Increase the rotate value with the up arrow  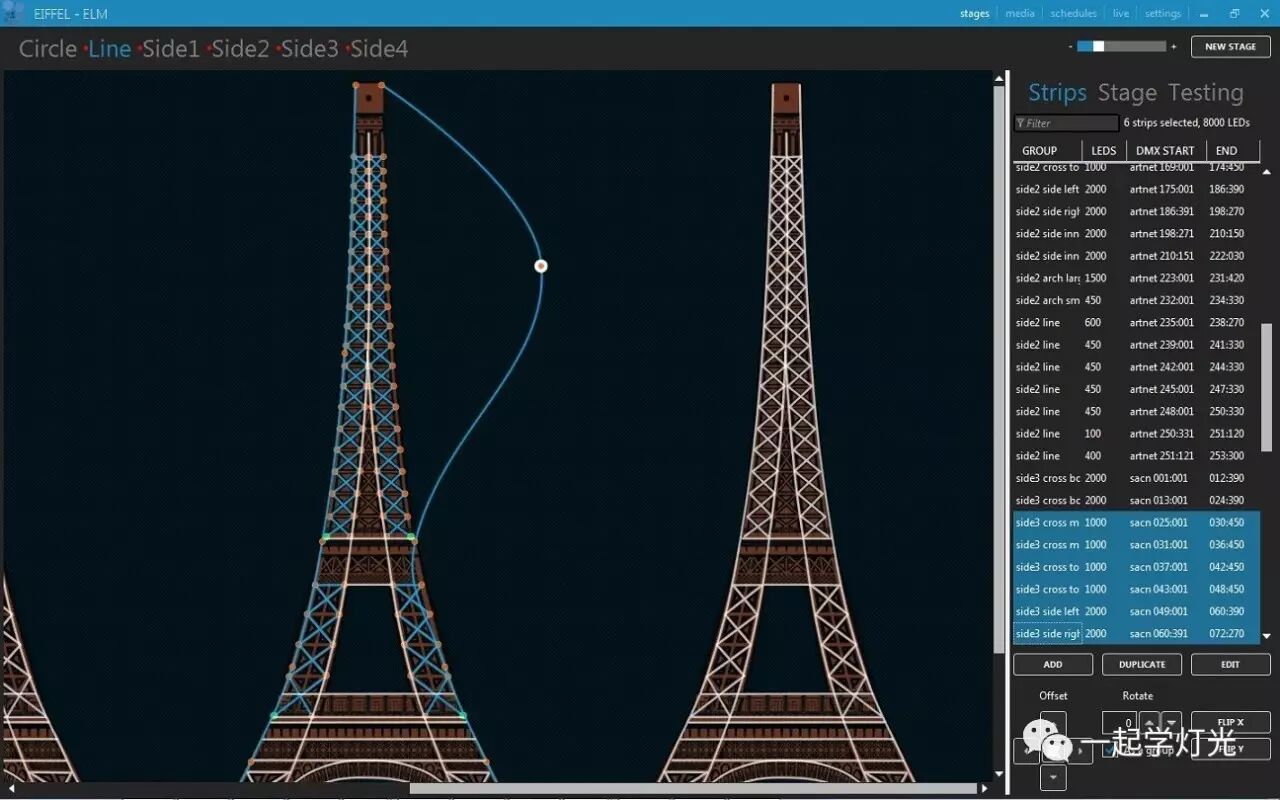point(1150,722)
